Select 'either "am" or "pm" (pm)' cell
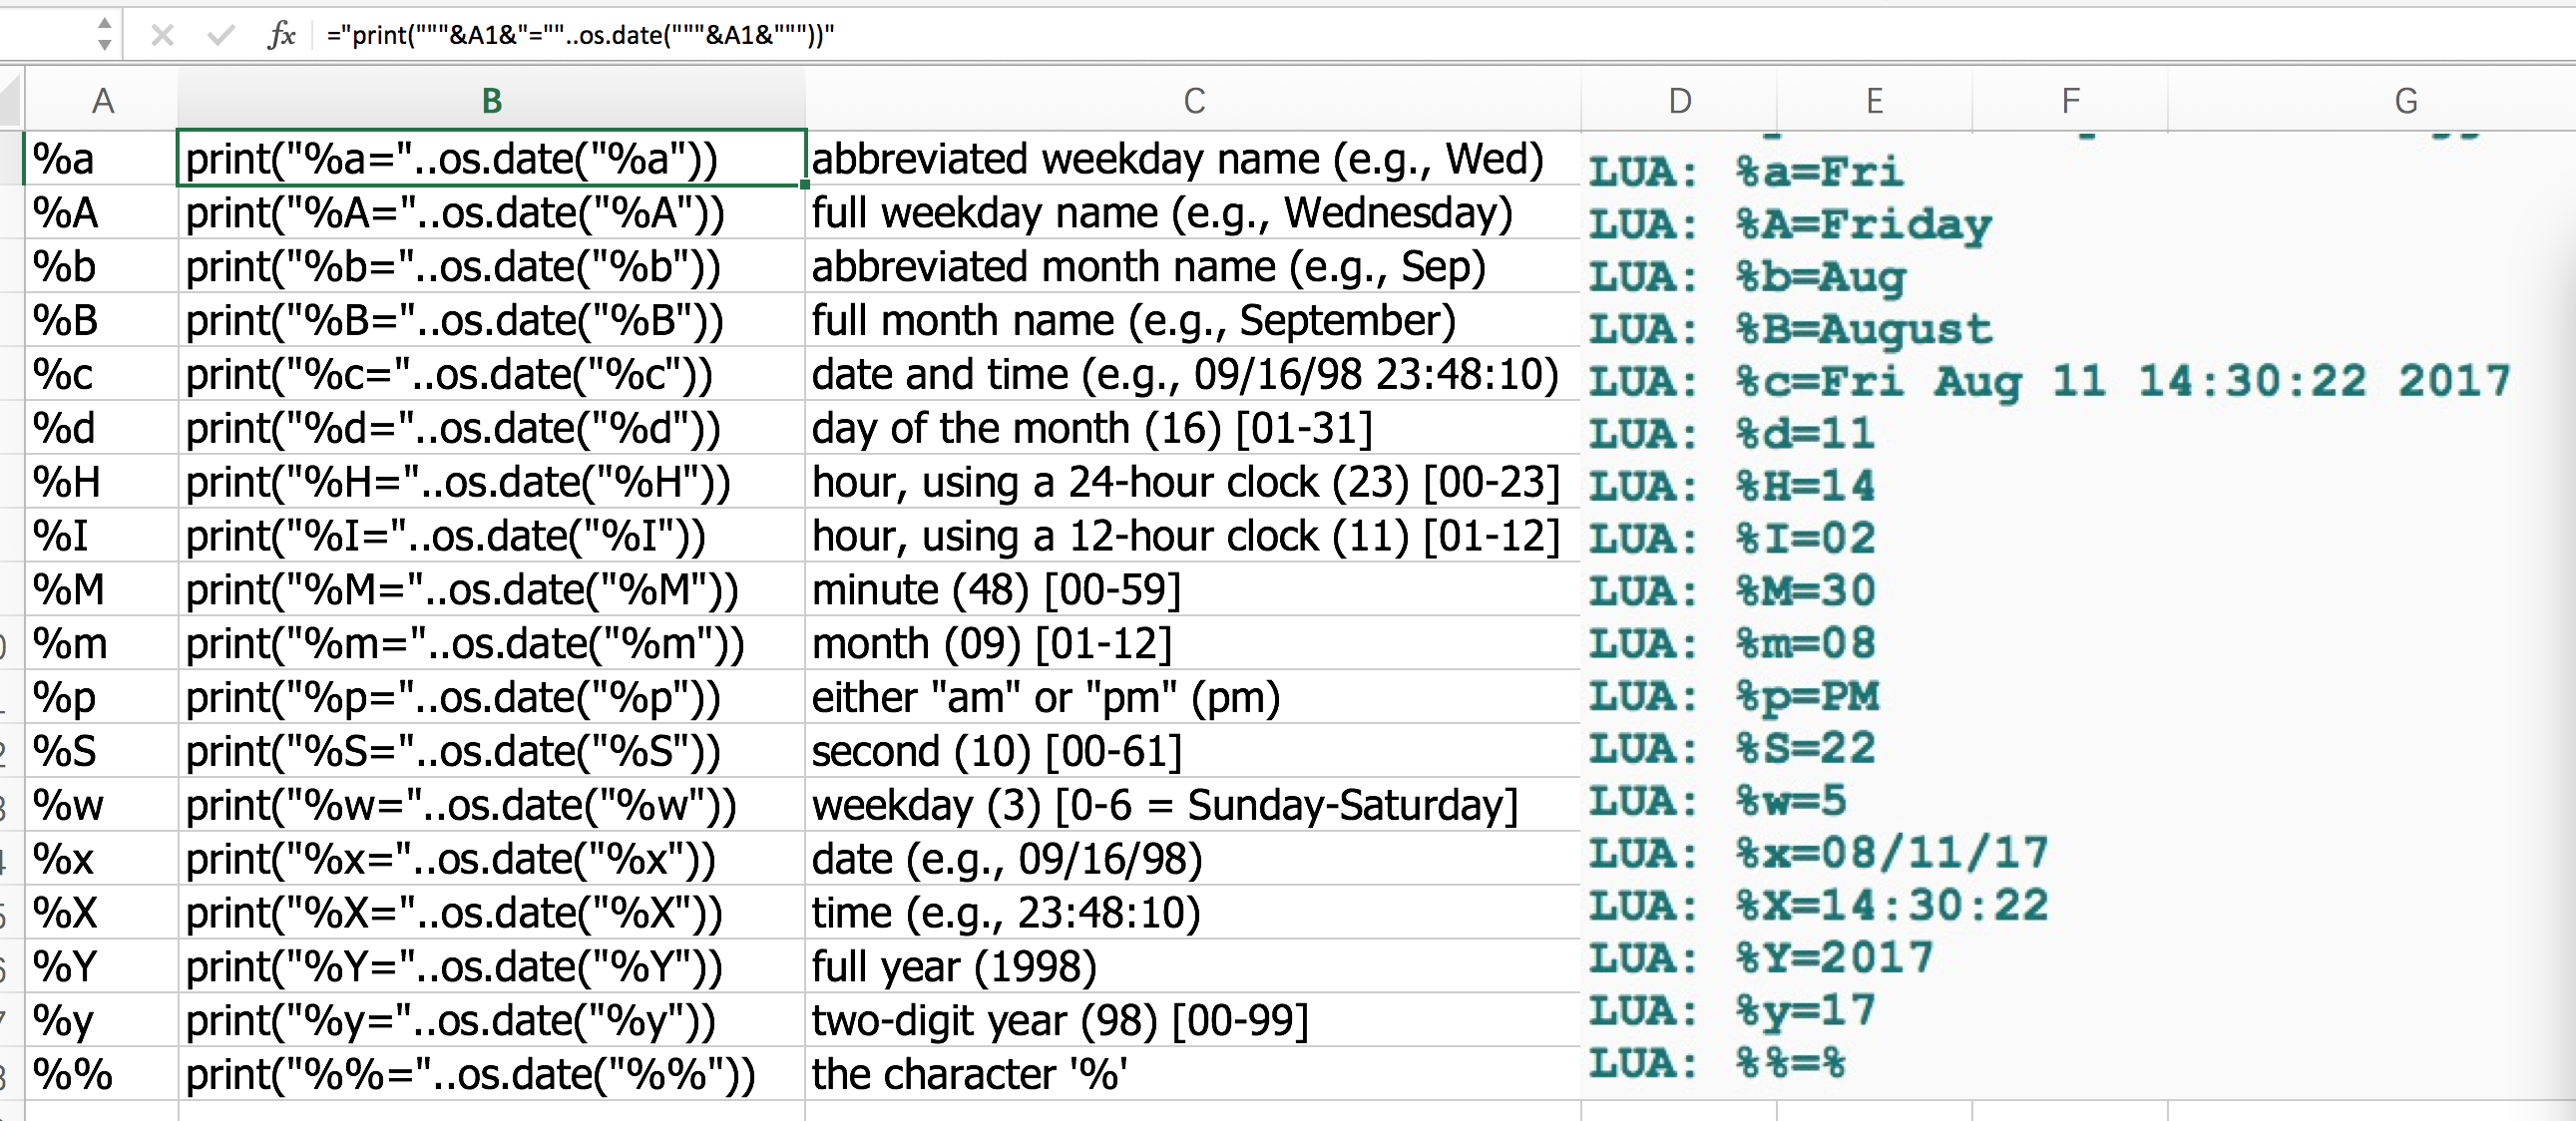This screenshot has height=1121, width=2576. tap(1193, 697)
